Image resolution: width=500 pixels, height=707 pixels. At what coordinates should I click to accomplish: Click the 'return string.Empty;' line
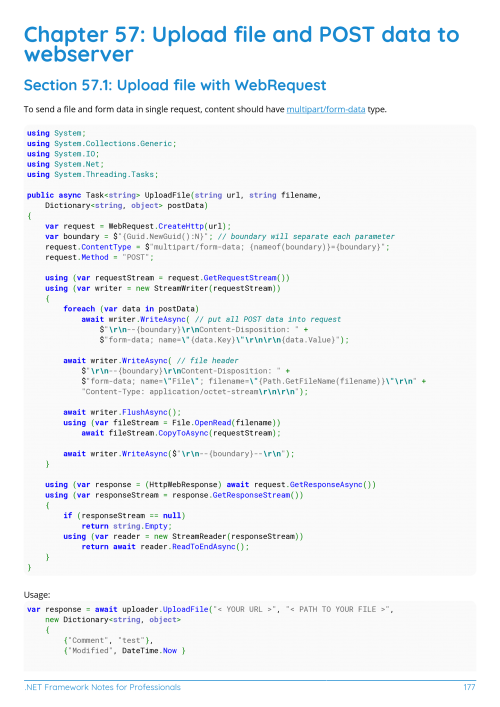click(x=127, y=526)
